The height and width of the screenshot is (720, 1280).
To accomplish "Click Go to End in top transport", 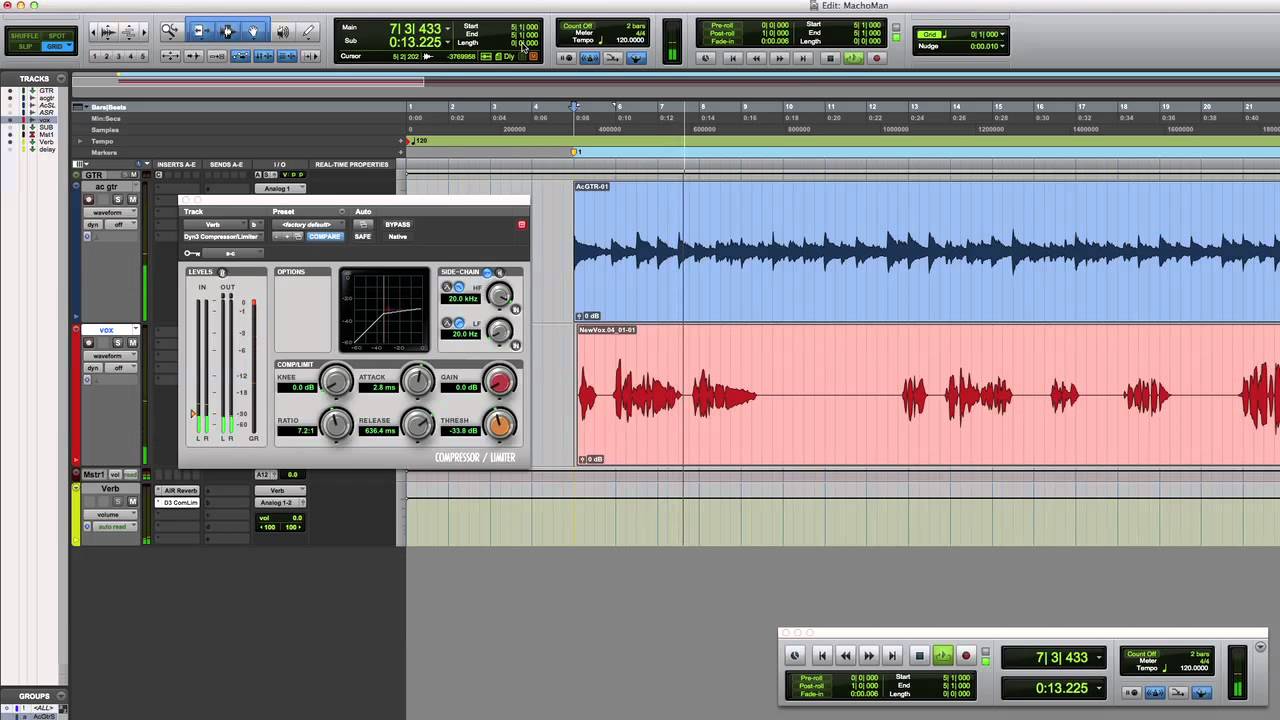I will point(803,58).
